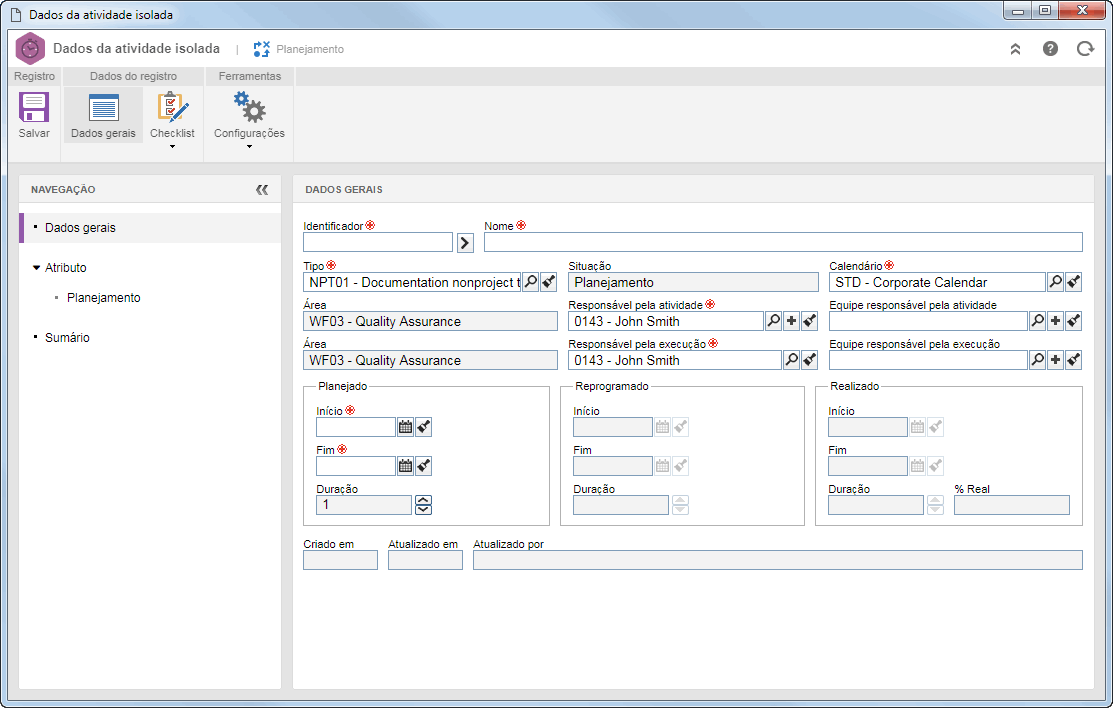Collapse the Atributo tree node arrow
This screenshot has width=1113, height=708.
(x=37, y=268)
